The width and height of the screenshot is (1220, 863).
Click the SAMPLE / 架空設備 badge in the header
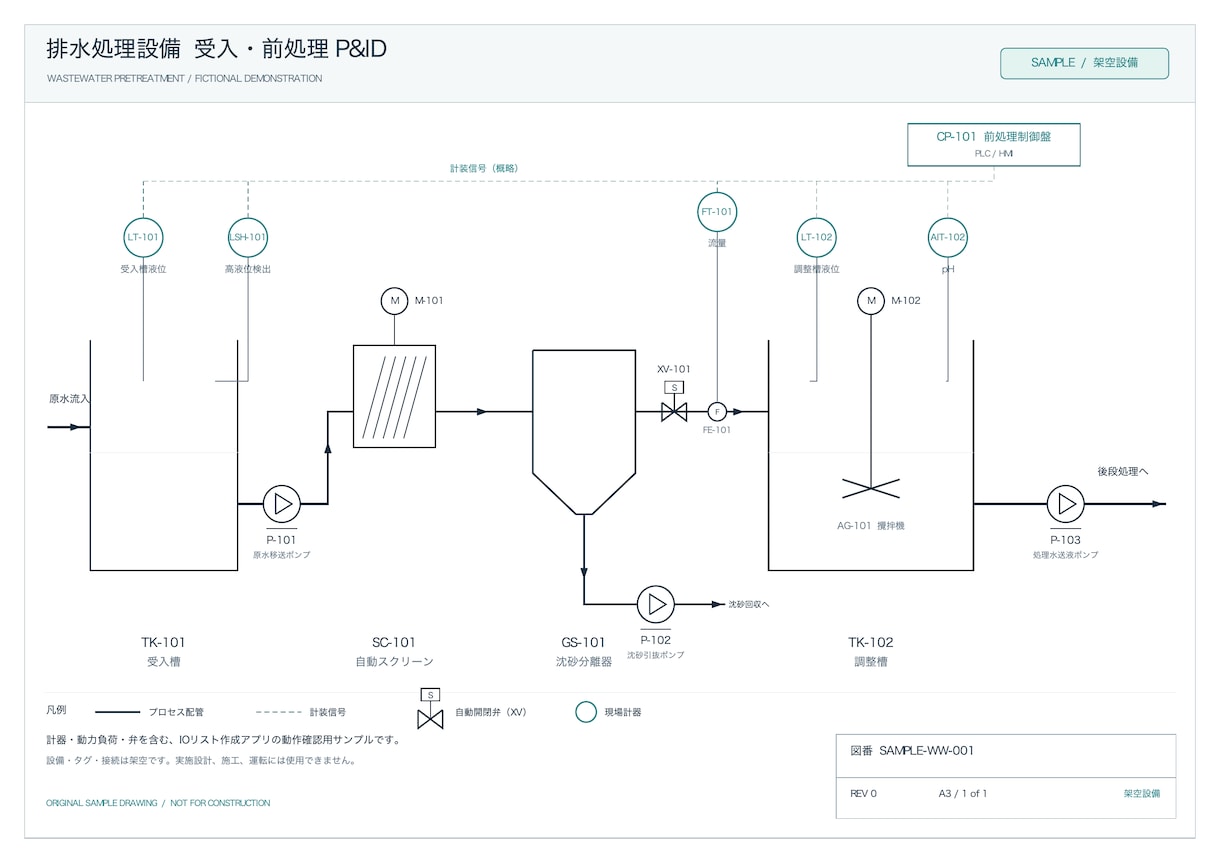tap(1084, 63)
